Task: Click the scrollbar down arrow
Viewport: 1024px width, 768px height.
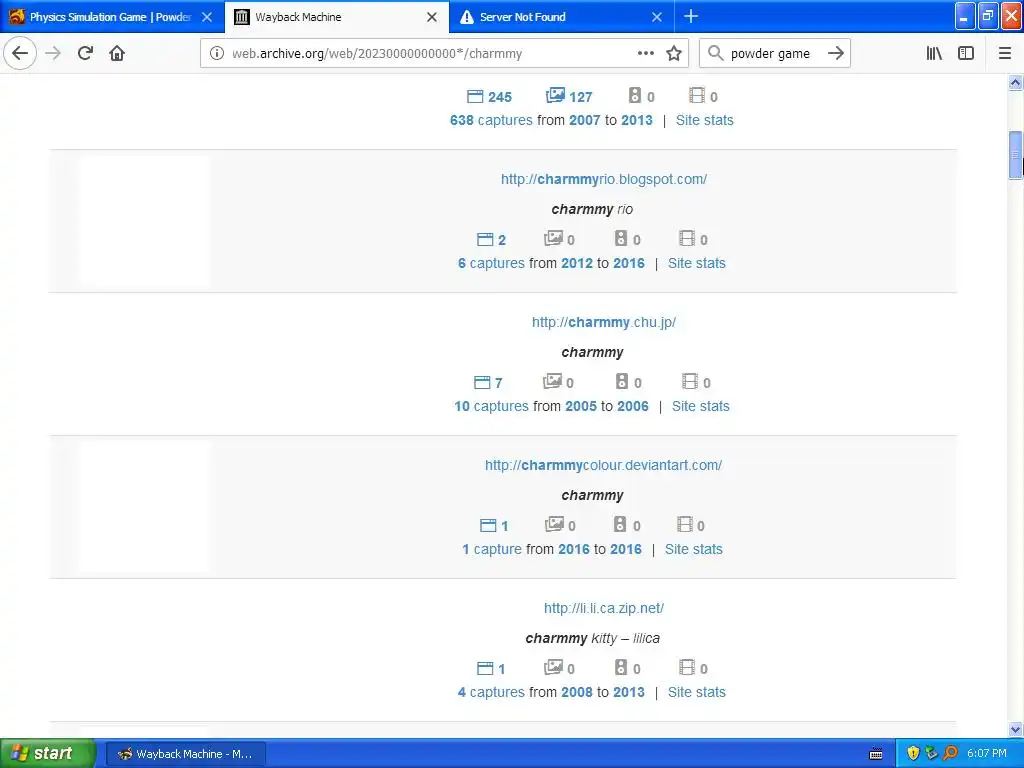Action: [1016, 729]
